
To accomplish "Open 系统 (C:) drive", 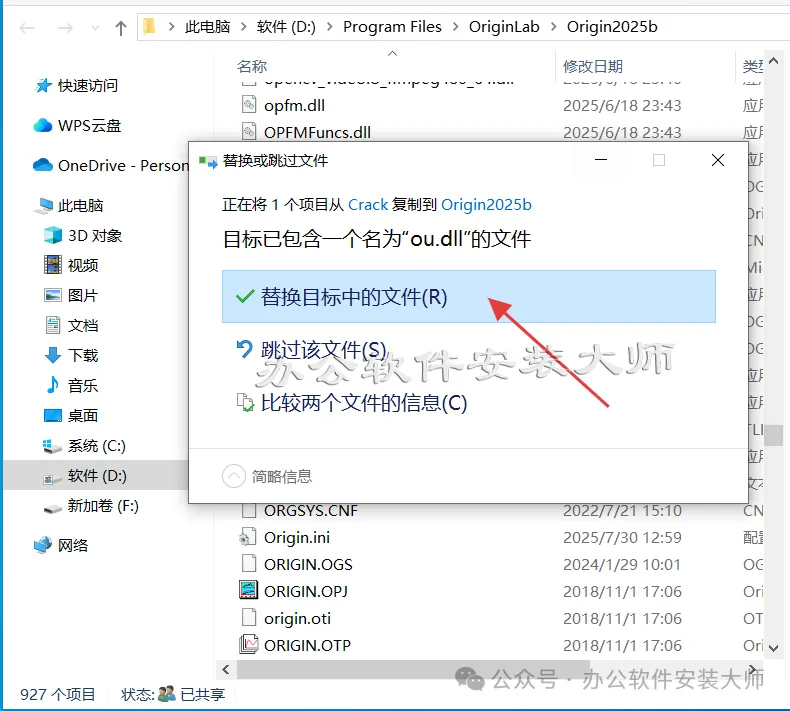I will (97, 445).
